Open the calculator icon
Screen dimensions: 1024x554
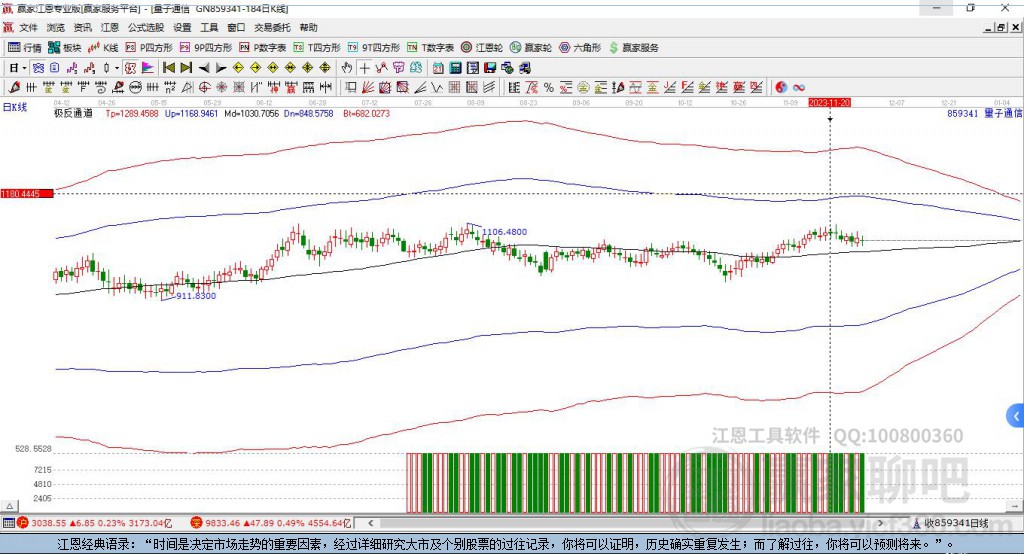click(455, 68)
